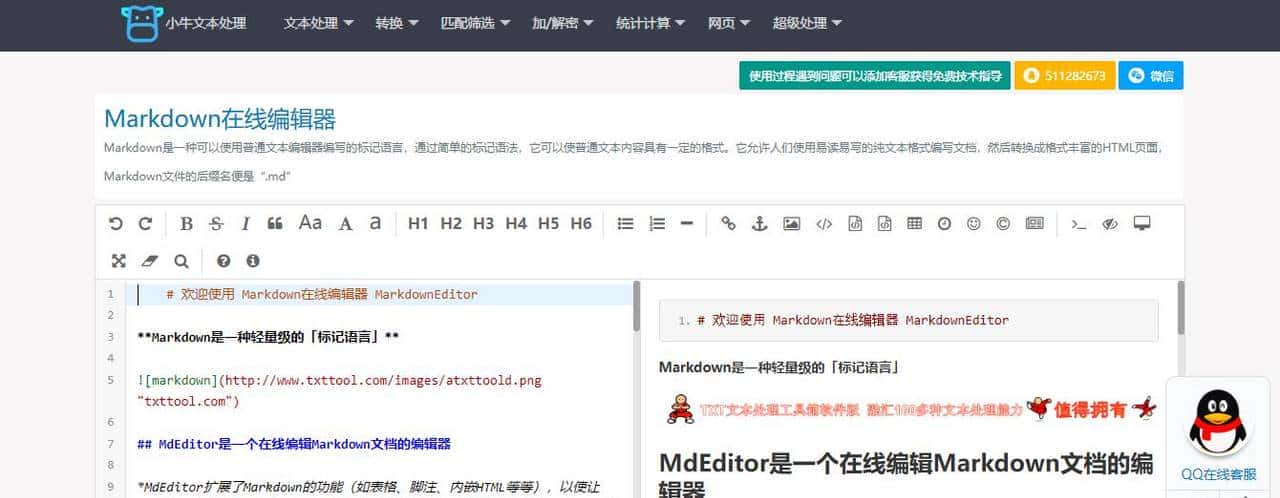Insert heading level H1

click(x=418, y=224)
